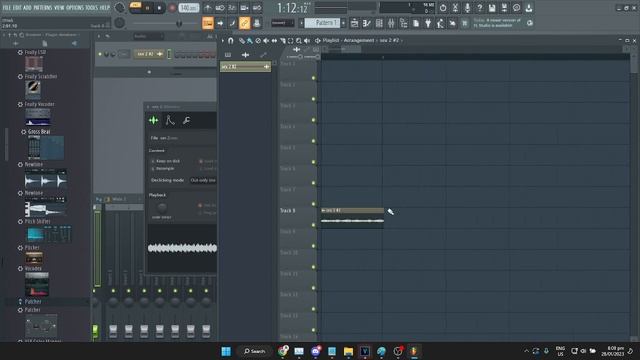Click the tempo 140 field

[189, 8]
